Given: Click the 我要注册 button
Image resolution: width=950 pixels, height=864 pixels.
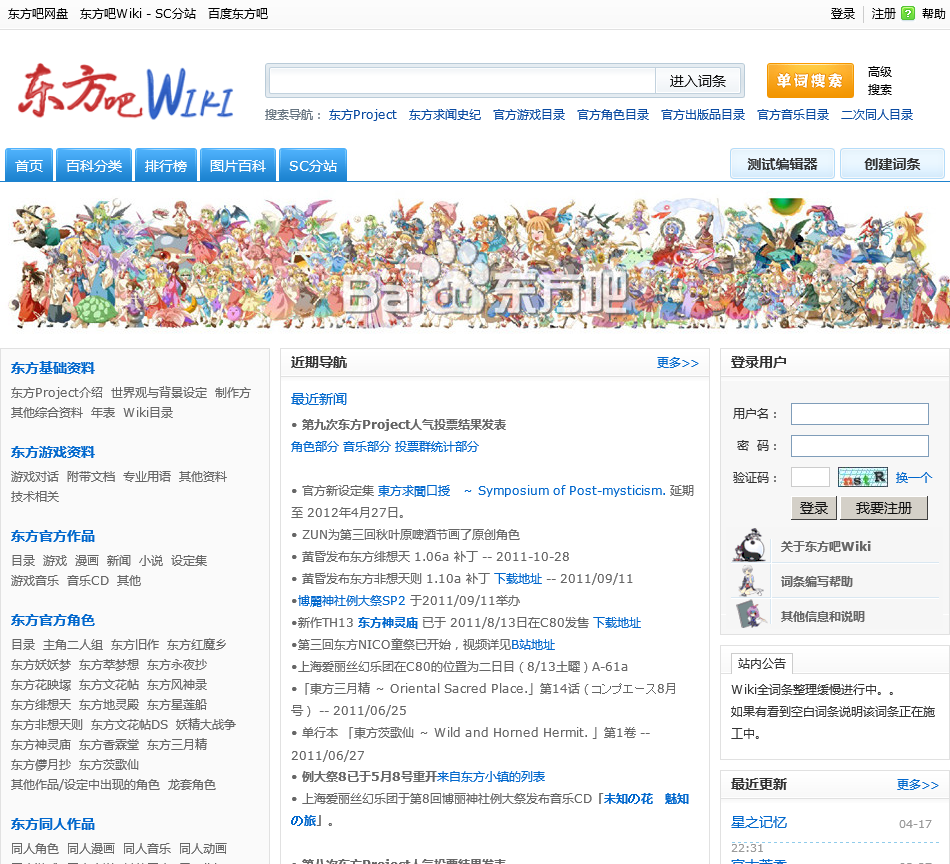Looking at the screenshot, I should [x=884, y=508].
